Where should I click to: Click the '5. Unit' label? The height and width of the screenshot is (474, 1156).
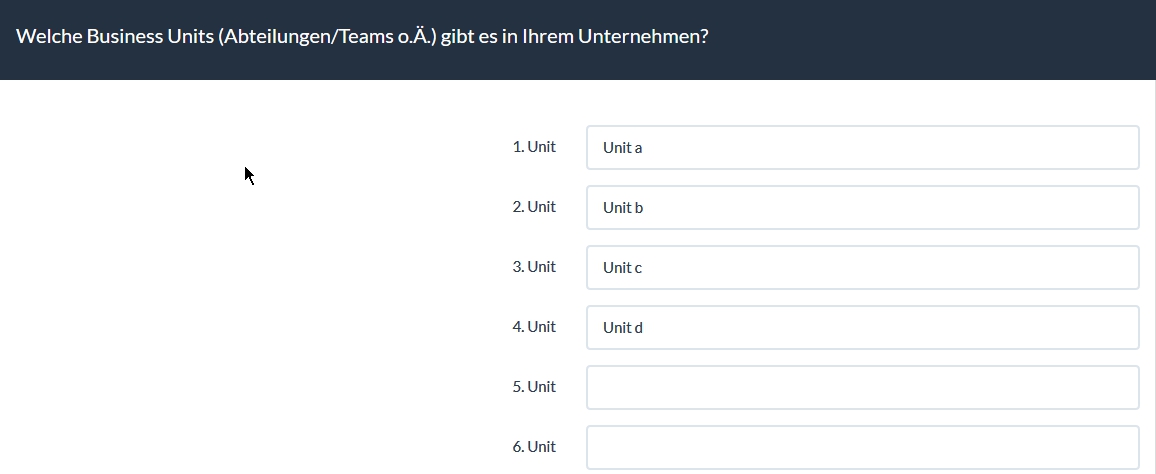pyautogui.click(x=534, y=387)
